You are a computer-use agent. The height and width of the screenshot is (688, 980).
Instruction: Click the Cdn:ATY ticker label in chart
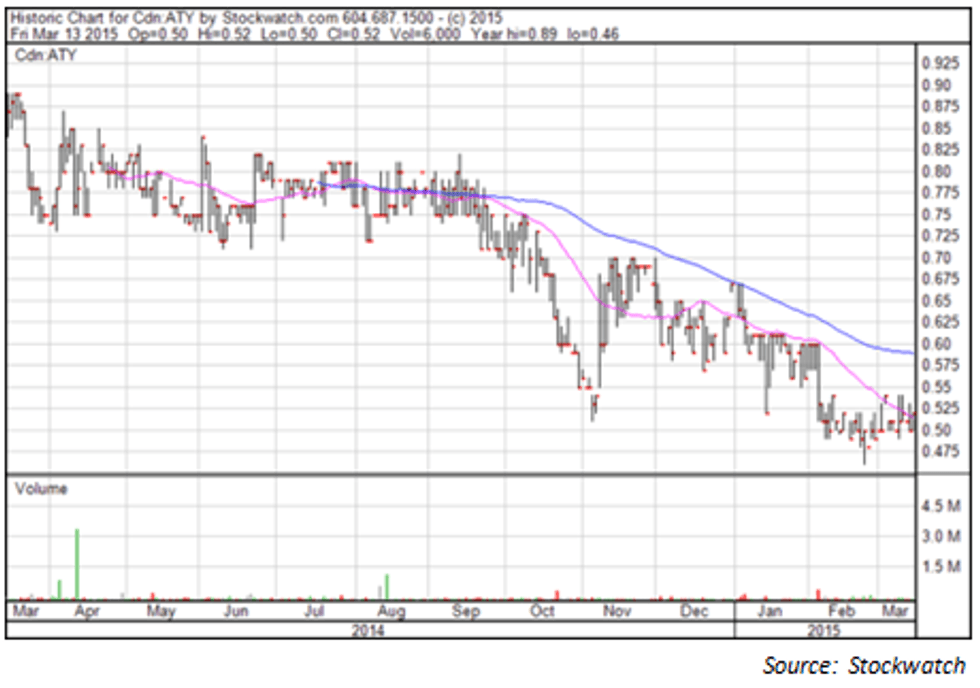[x=35, y=57]
